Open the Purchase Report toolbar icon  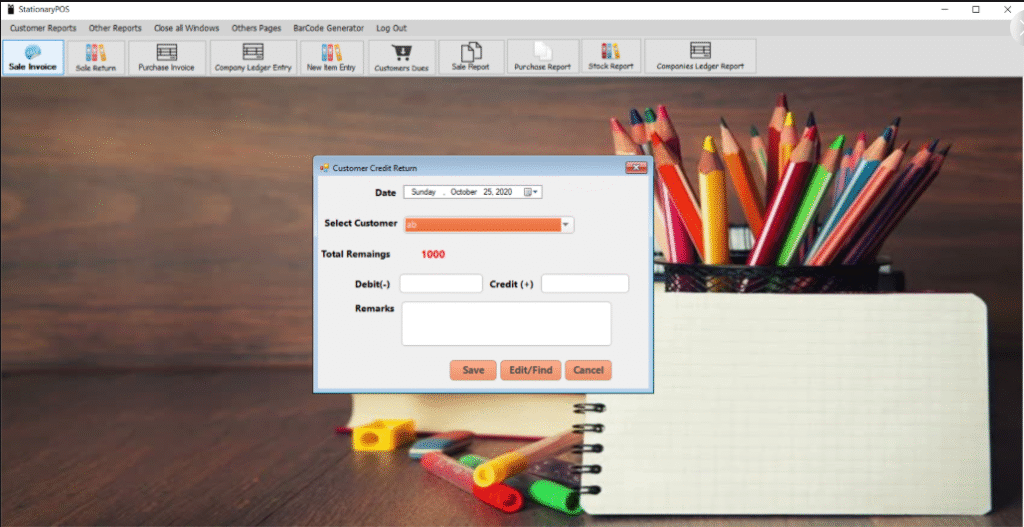[x=542, y=57]
